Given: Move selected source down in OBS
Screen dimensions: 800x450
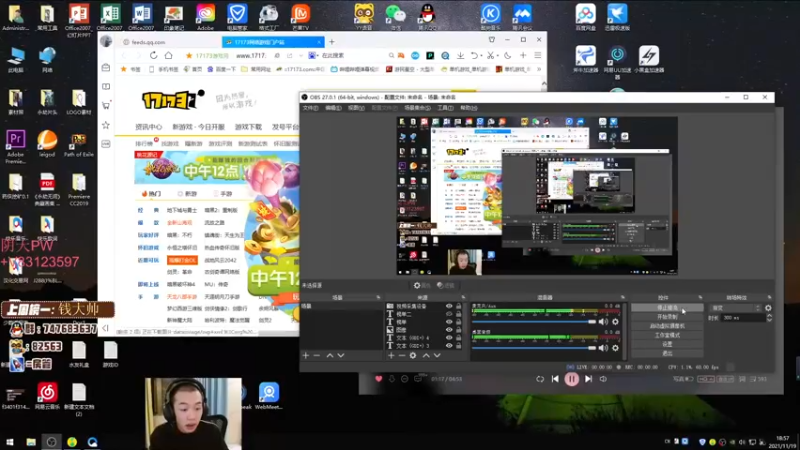Looking at the screenshot, I should point(437,355).
